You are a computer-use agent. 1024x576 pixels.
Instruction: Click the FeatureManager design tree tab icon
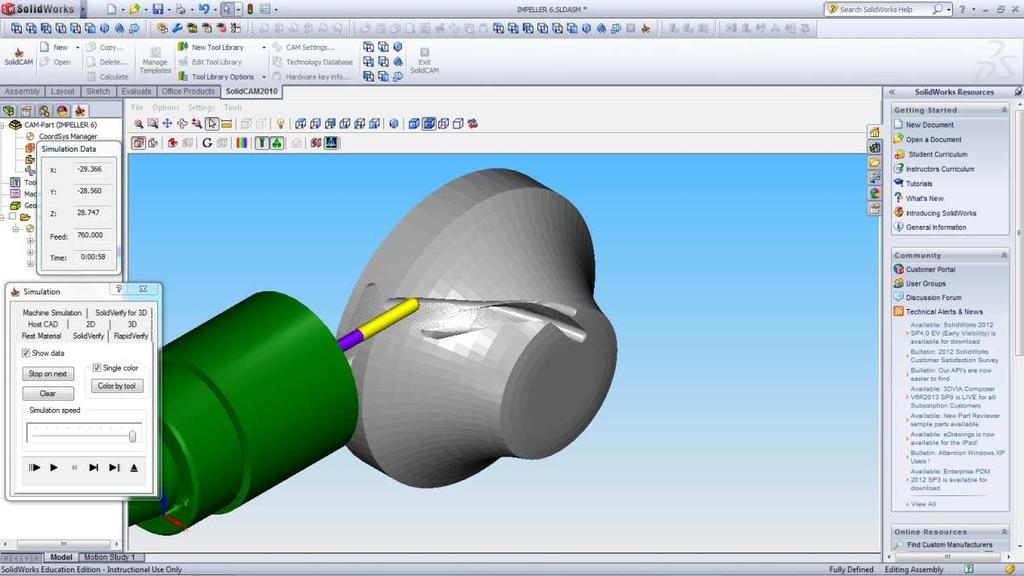8,110
